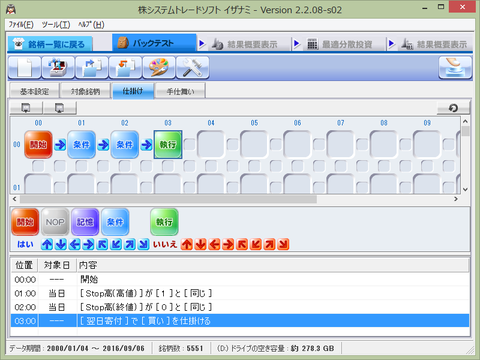This screenshot has width=480, height=360.
Task: Open the ツール(T) menu
Action: (x=56, y=25)
